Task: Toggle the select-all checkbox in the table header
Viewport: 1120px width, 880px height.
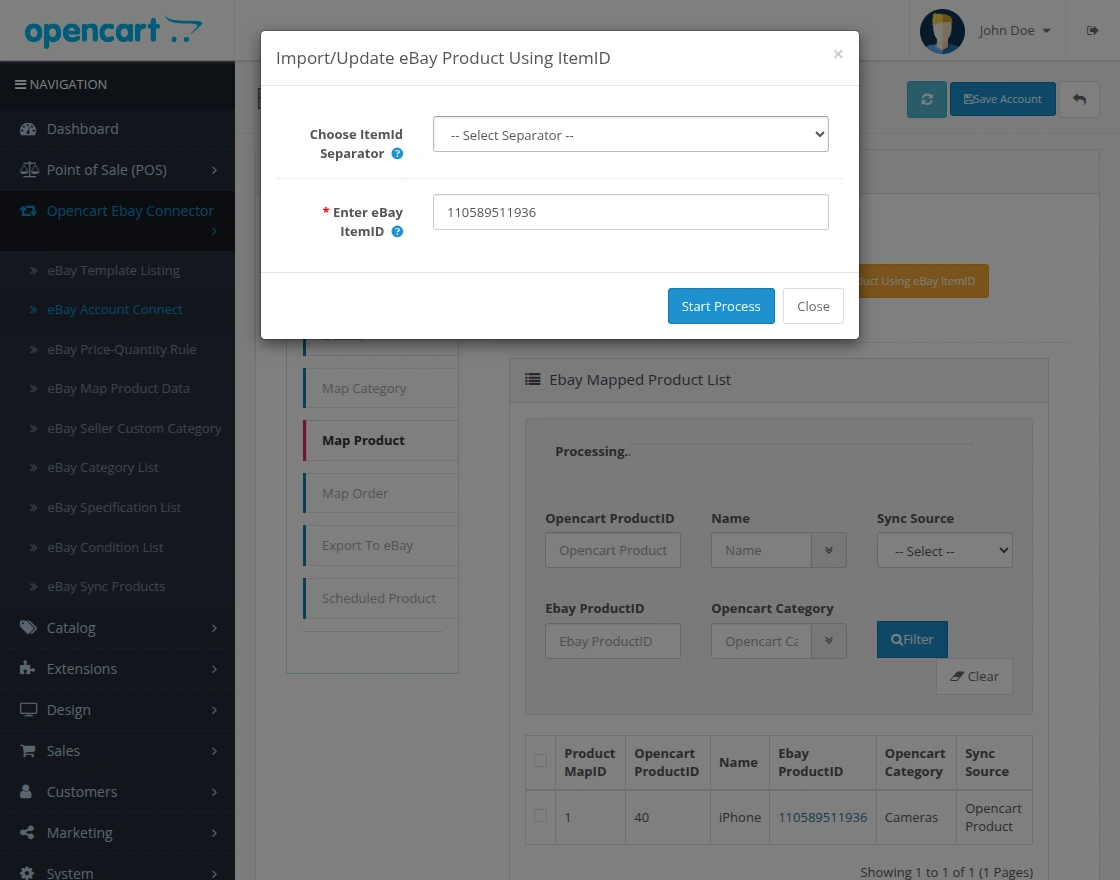Action: pyautogui.click(x=541, y=761)
